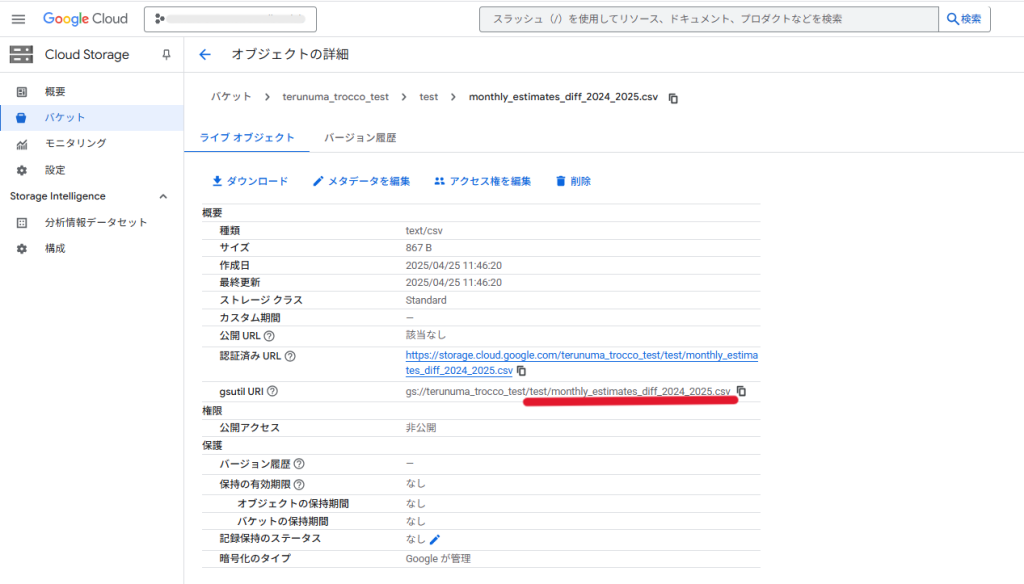Click the resource search input field
The height and width of the screenshot is (584, 1024).
[x=709, y=19]
